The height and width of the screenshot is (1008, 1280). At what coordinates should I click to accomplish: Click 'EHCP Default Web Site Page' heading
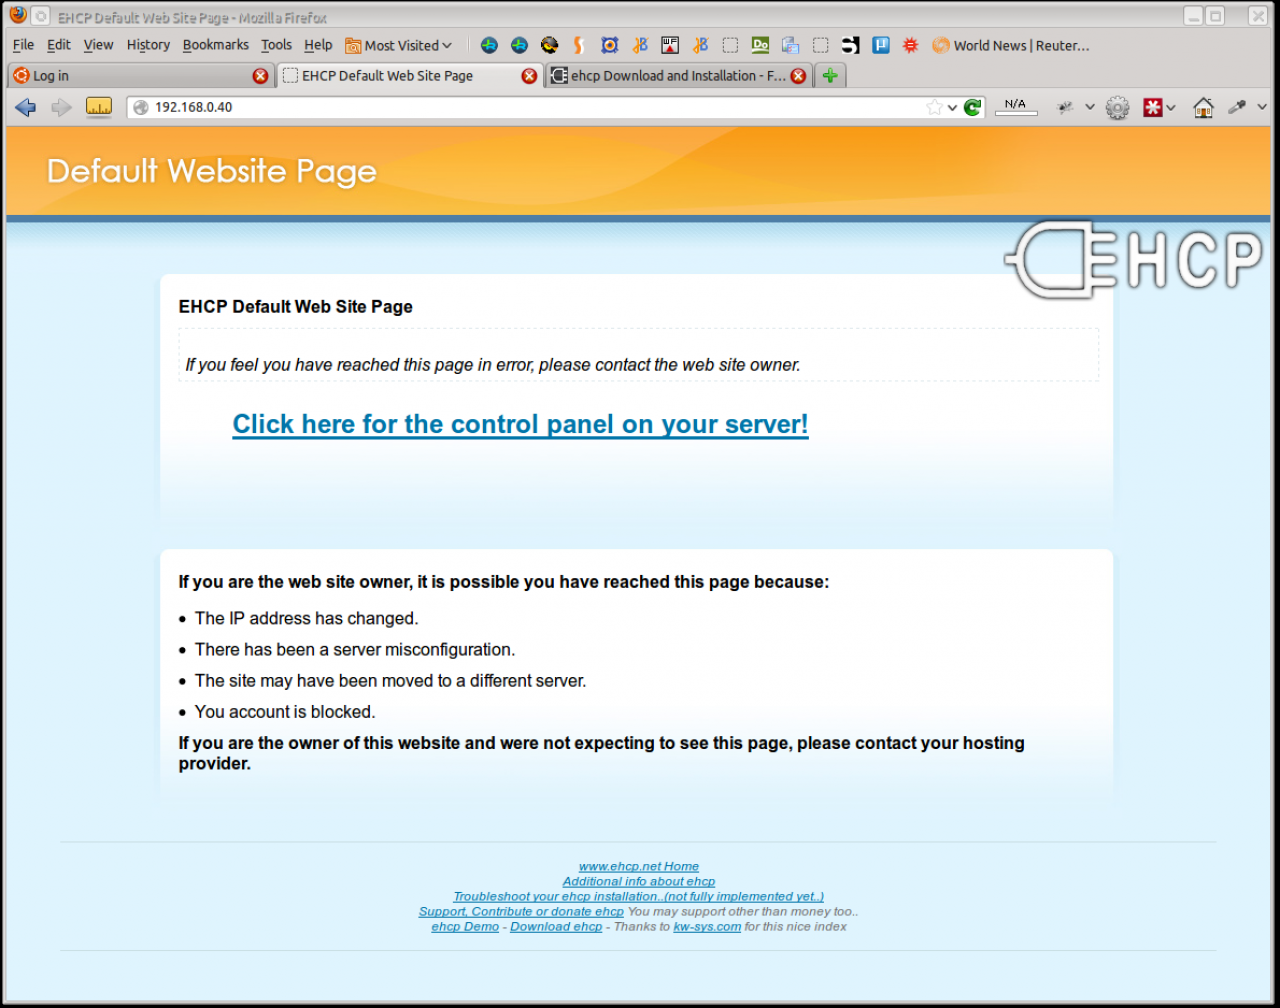[x=295, y=306]
